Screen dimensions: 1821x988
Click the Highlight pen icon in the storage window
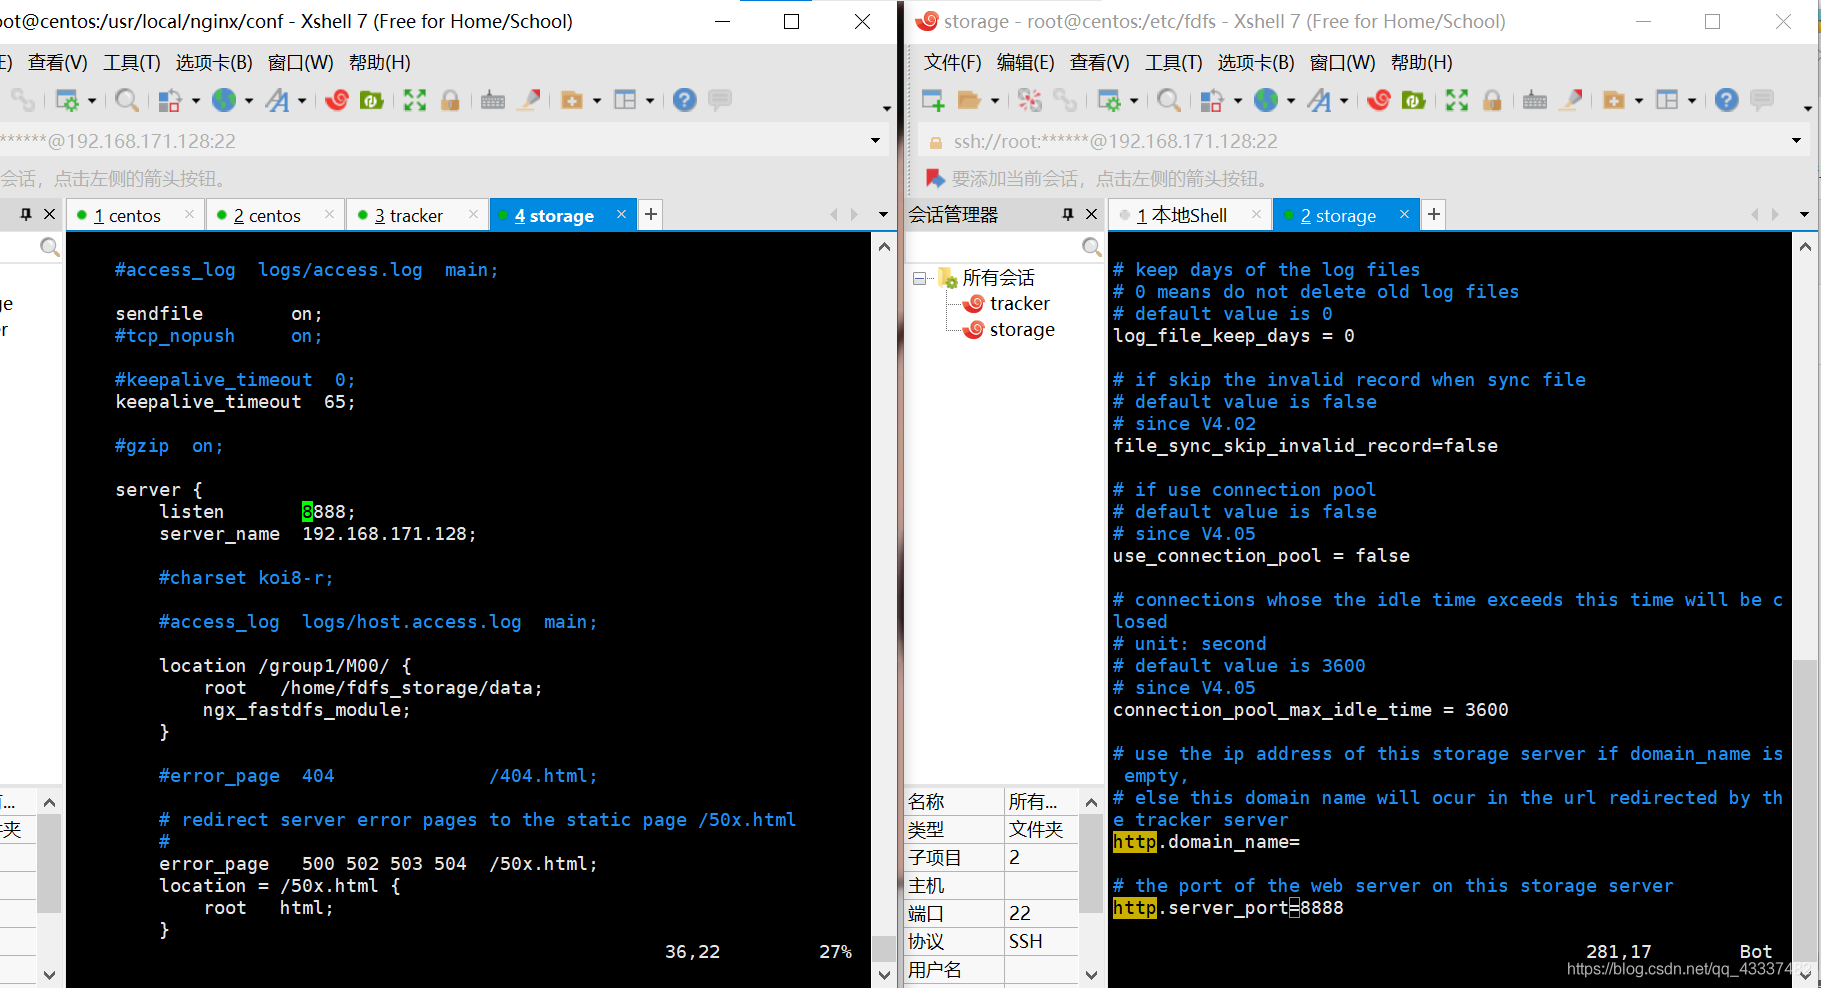(1572, 100)
